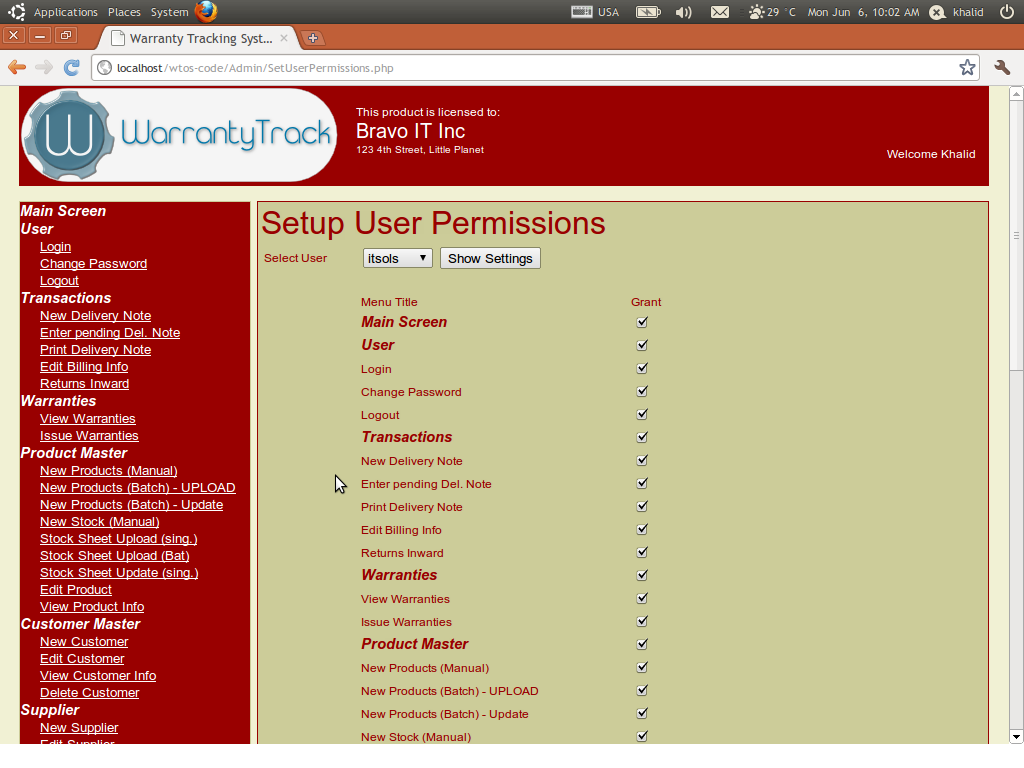Open the Issue Warranties sidebar link

coord(89,435)
